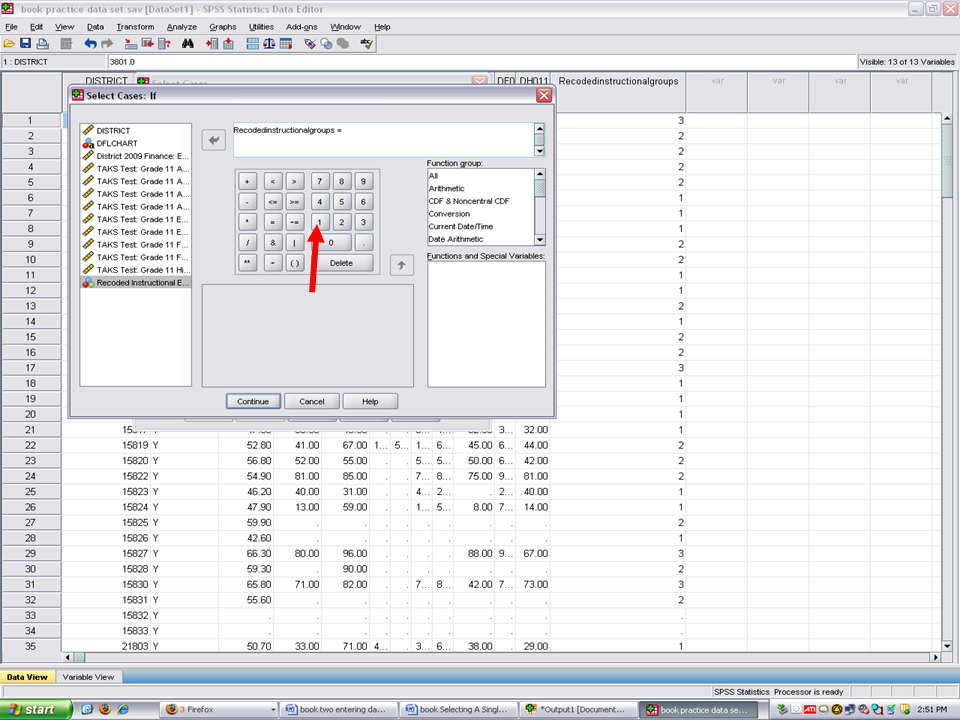
Task: Select Arithmetic in Function group list
Action: tap(447, 188)
